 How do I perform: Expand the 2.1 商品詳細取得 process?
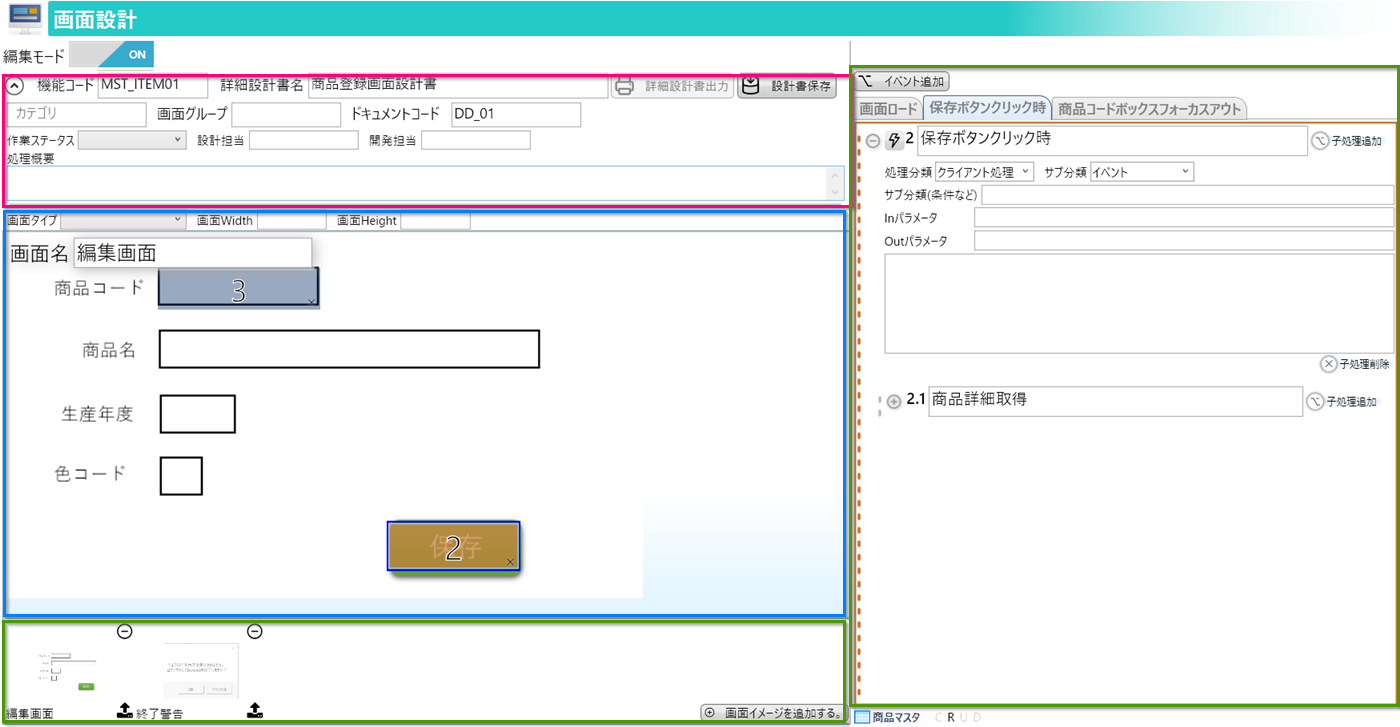(x=894, y=401)
